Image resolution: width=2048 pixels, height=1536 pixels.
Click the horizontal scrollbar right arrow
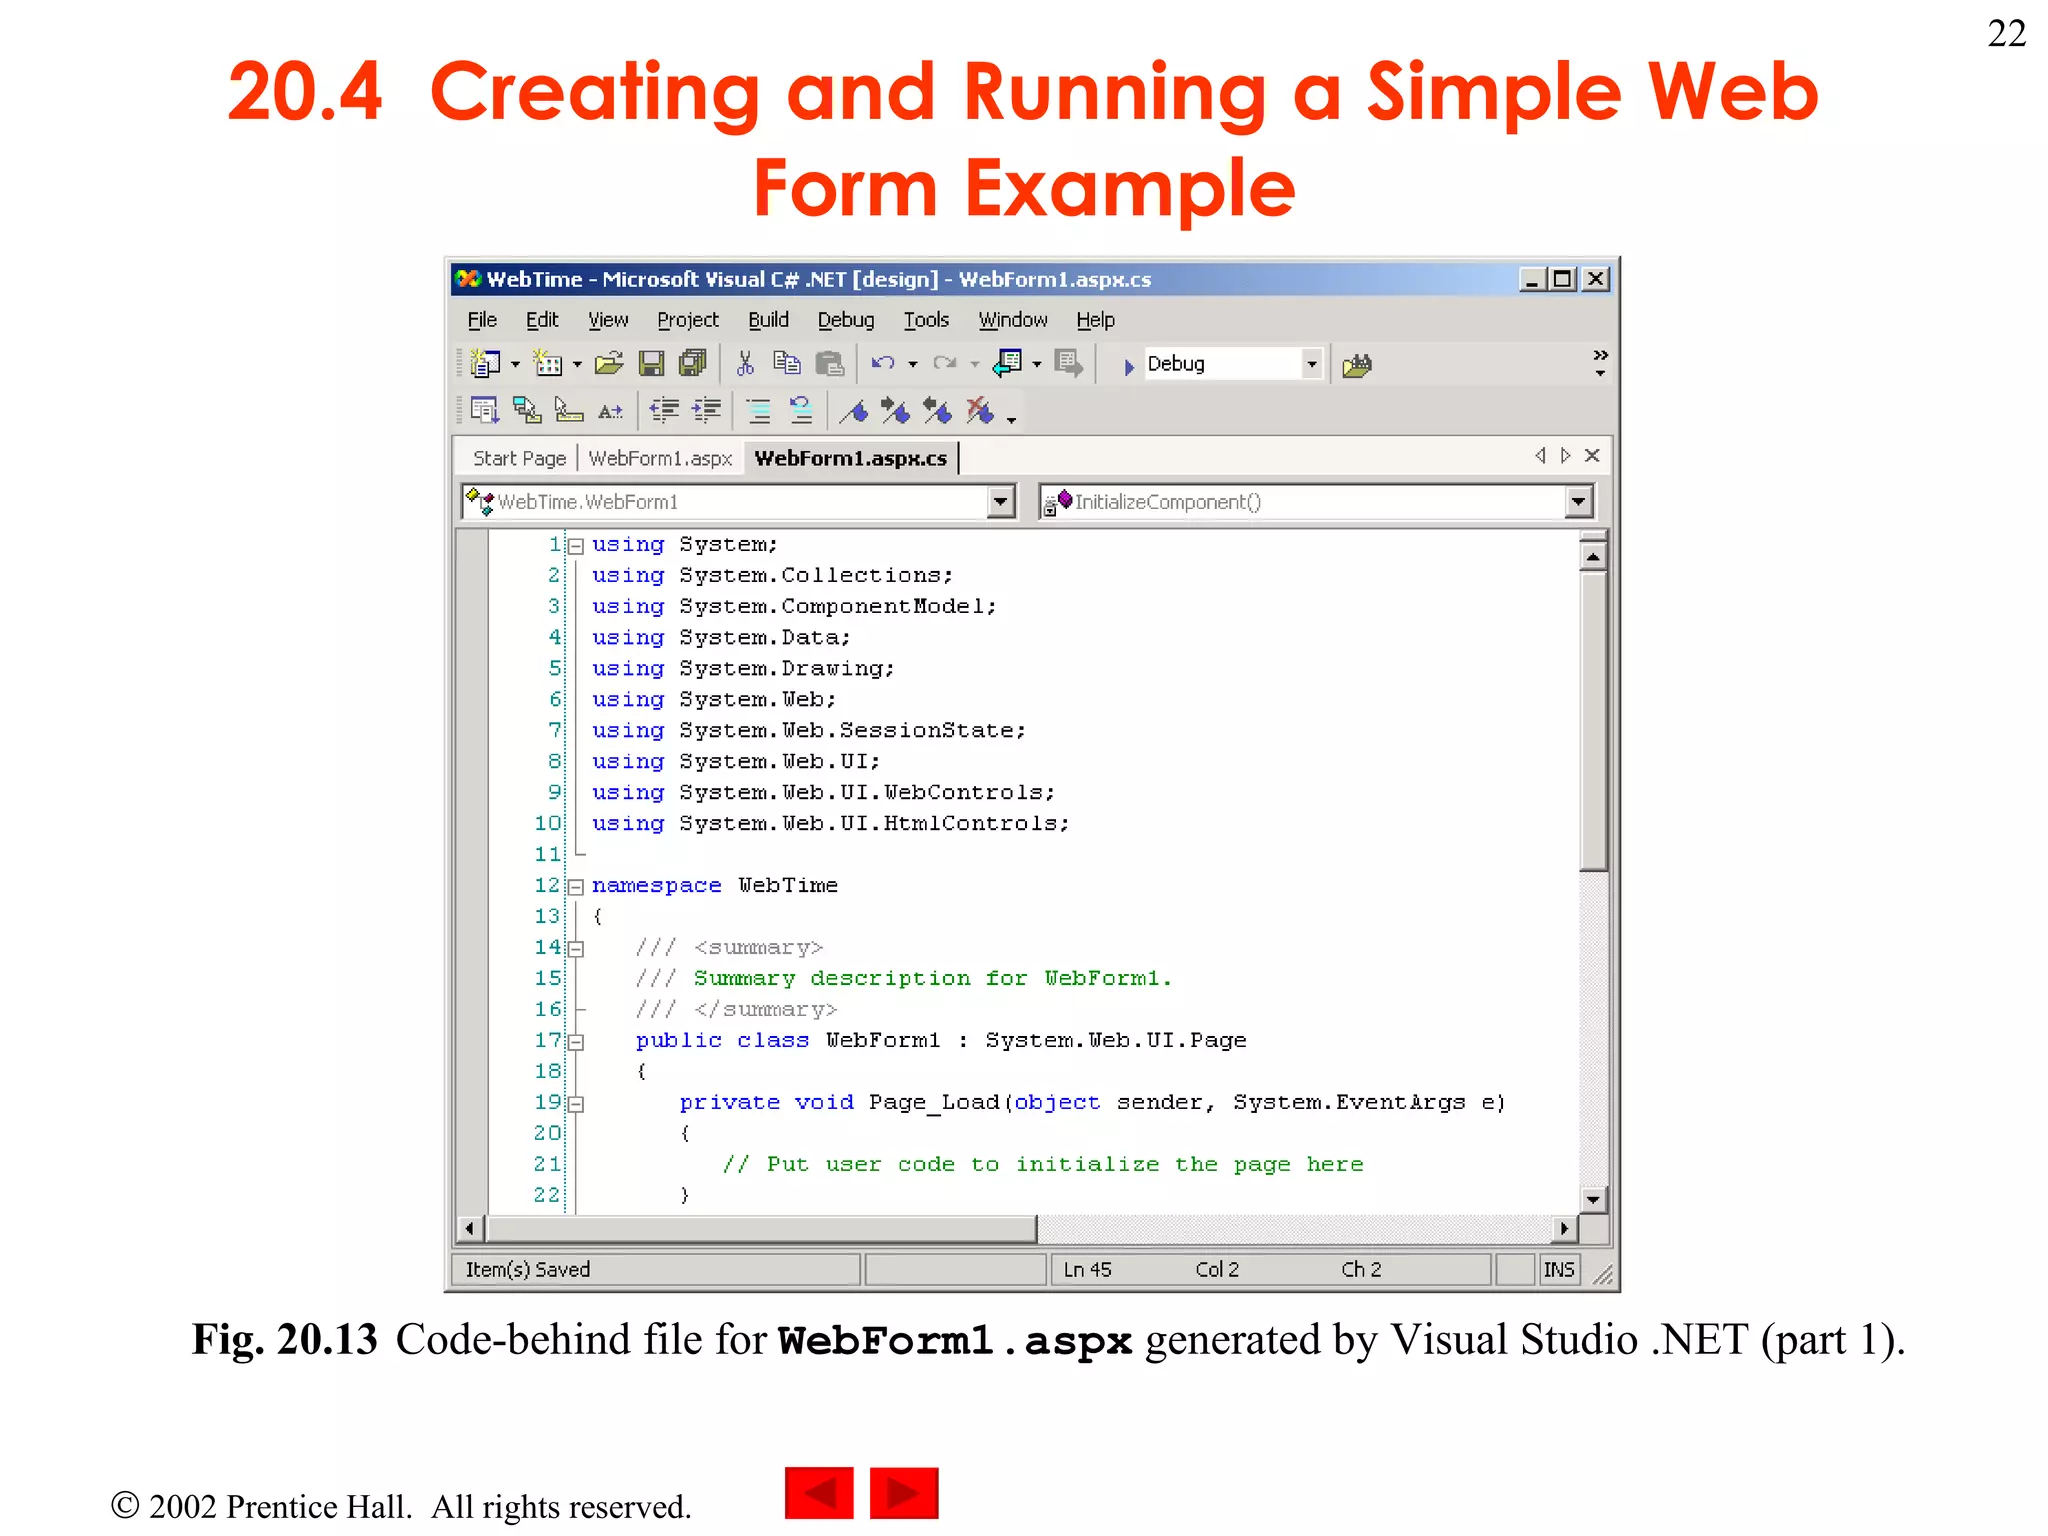(x=1564, y=1228)
